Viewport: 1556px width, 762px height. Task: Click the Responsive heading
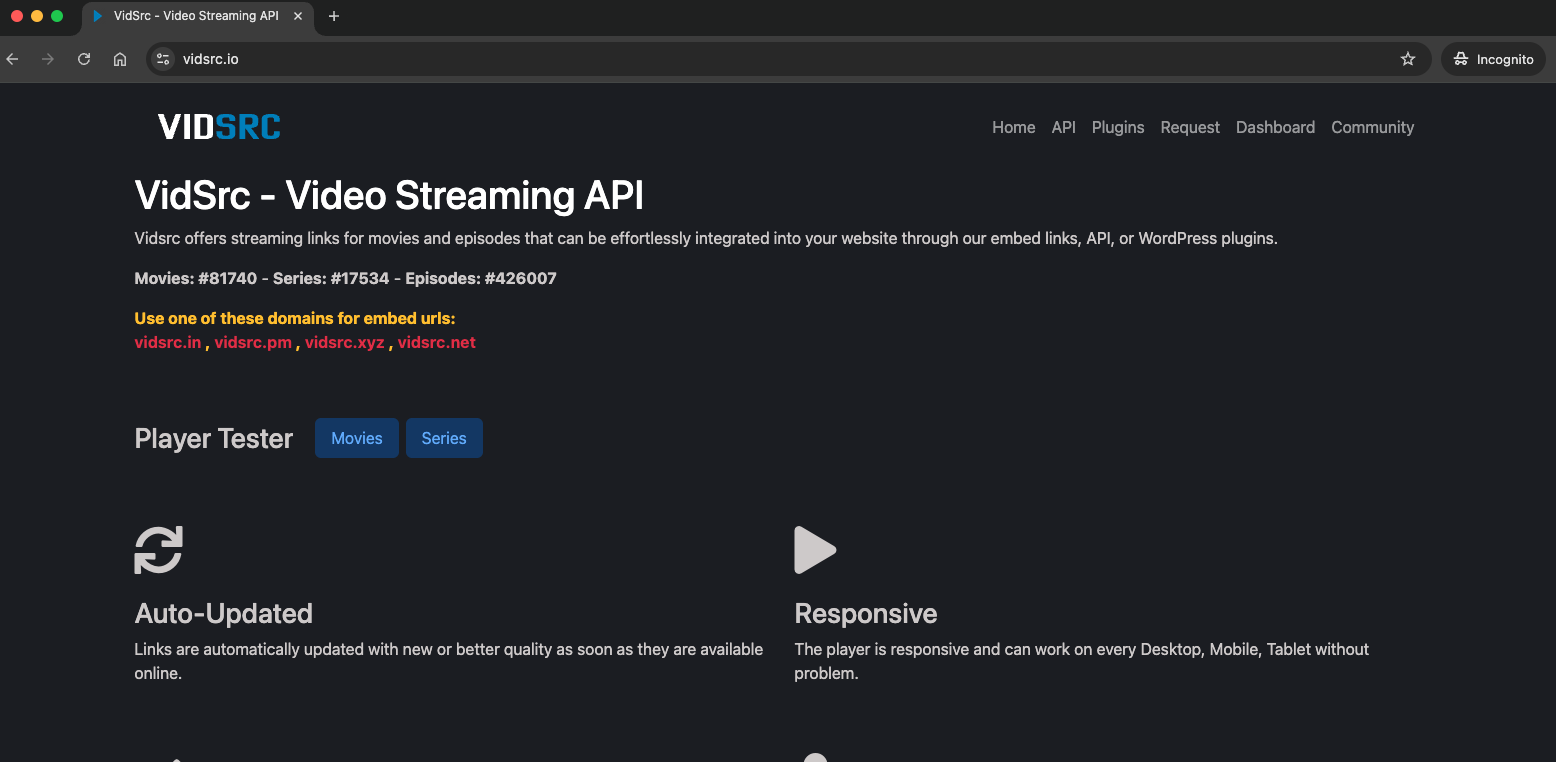pyautogui.click(x=866, y=613)
